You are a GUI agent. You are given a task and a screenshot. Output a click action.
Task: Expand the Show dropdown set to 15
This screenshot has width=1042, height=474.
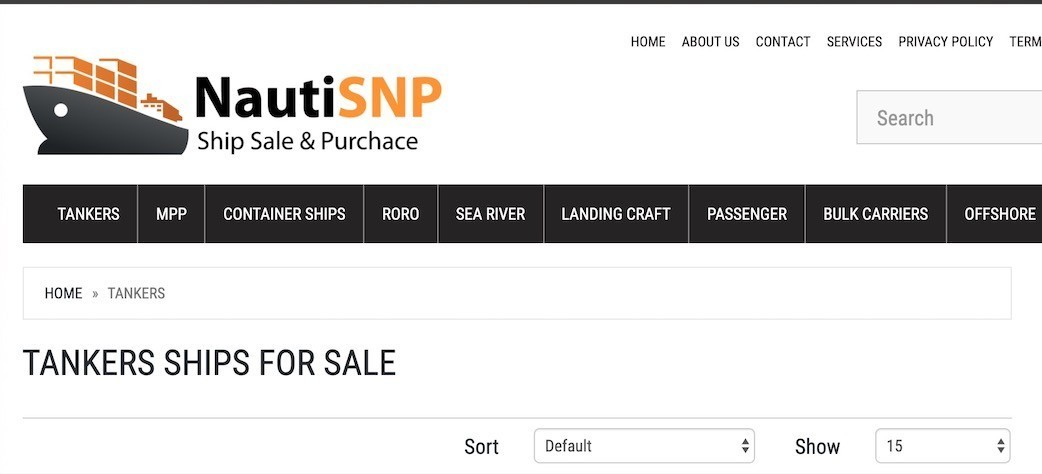pyautogui.click(x=942, y=446)
